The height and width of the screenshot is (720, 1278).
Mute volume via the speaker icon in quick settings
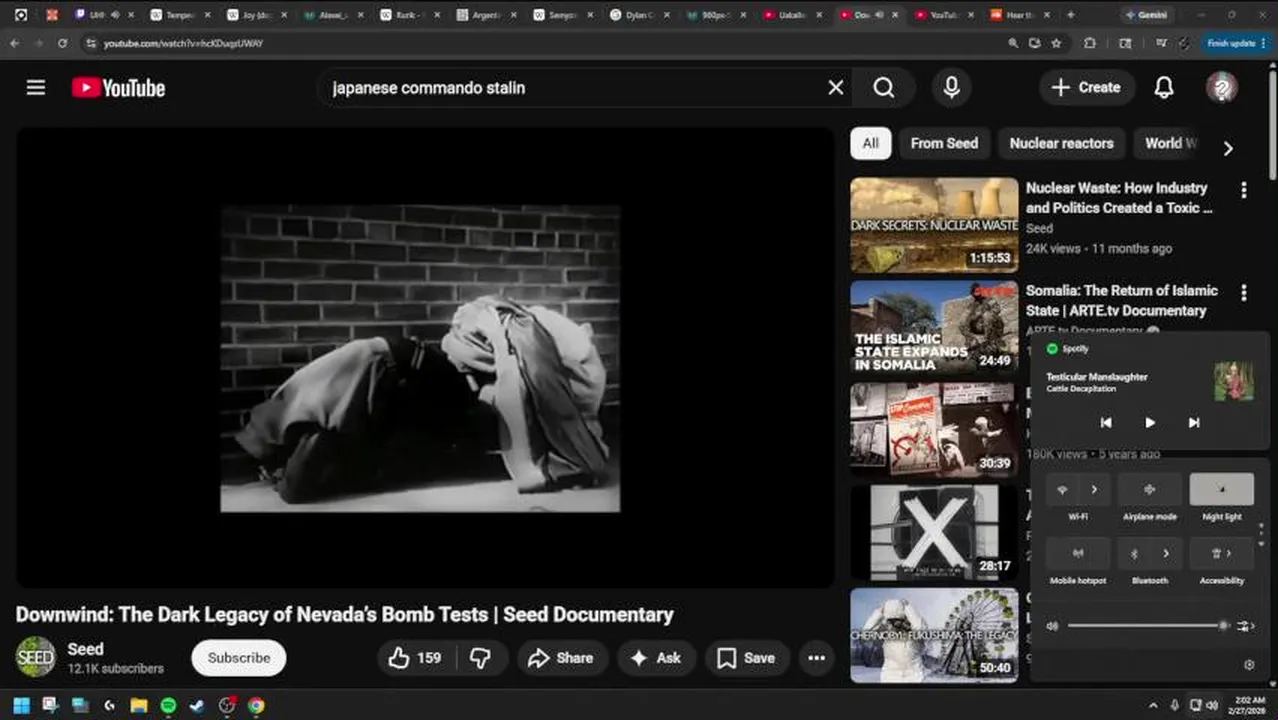(x=1052, y=626)
